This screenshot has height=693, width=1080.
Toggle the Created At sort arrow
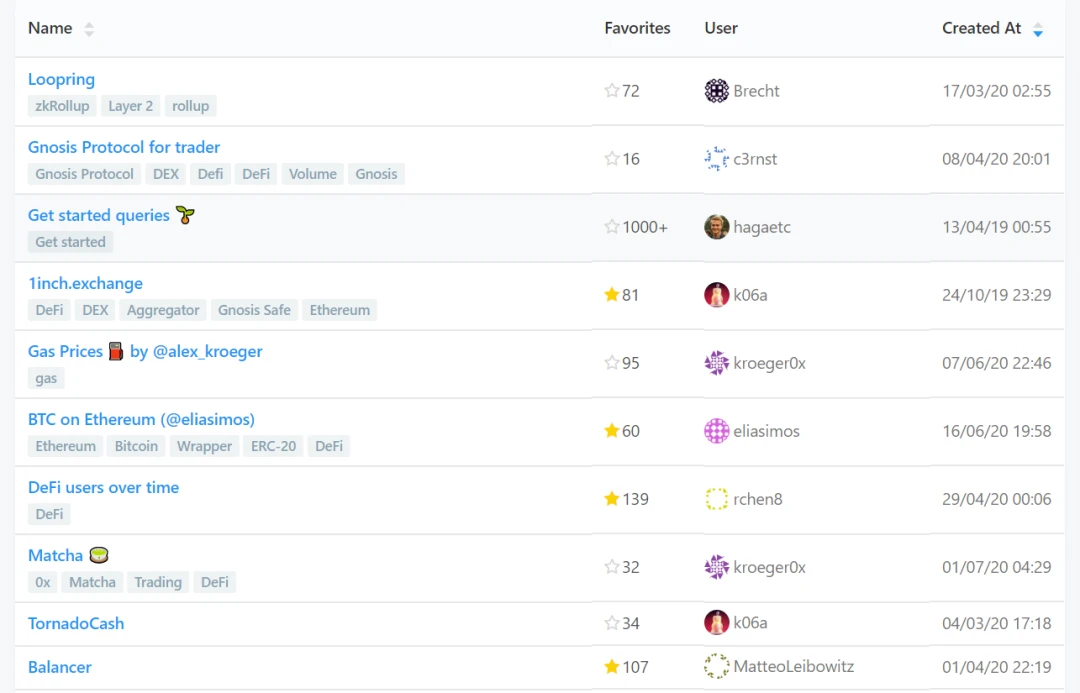(x=1037, y=29)
